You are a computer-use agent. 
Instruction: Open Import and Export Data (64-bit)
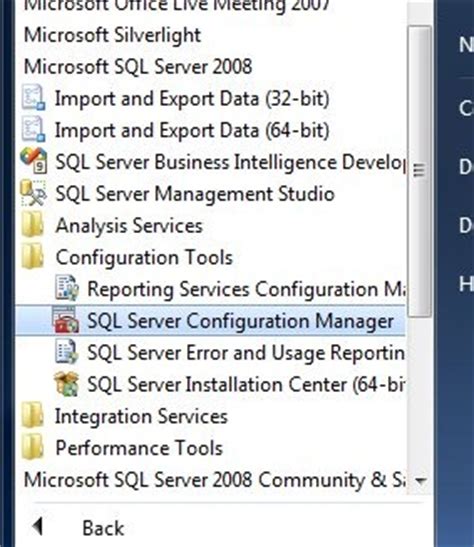pyautogui.click(x=192, y=130)
